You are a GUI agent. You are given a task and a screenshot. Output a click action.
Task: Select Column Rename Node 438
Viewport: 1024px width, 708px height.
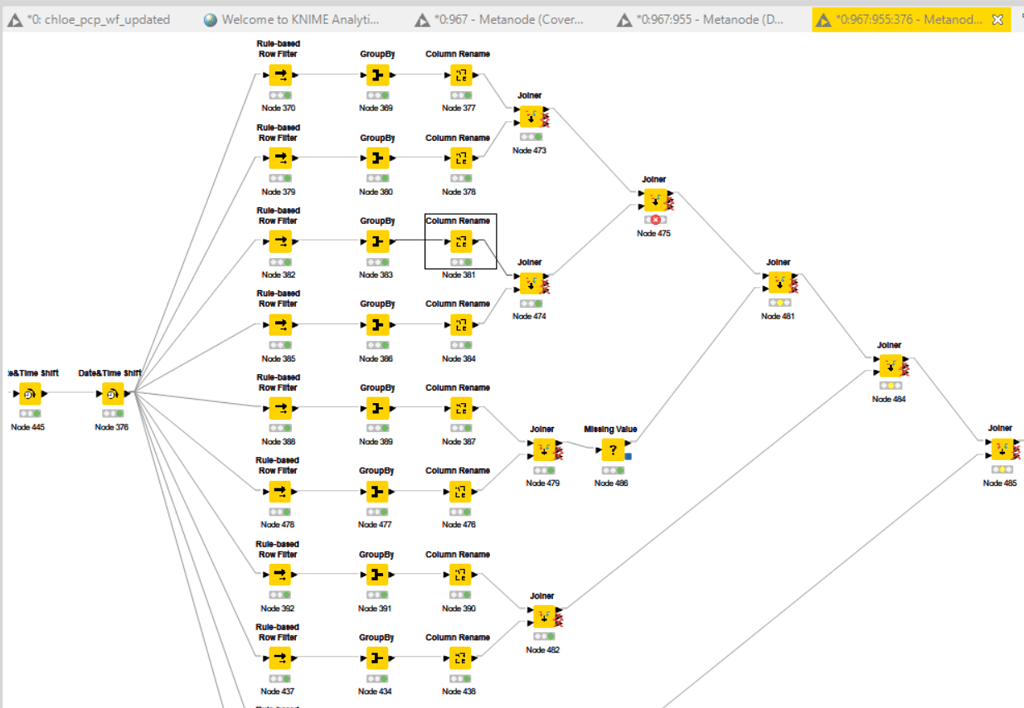[458, 658]
